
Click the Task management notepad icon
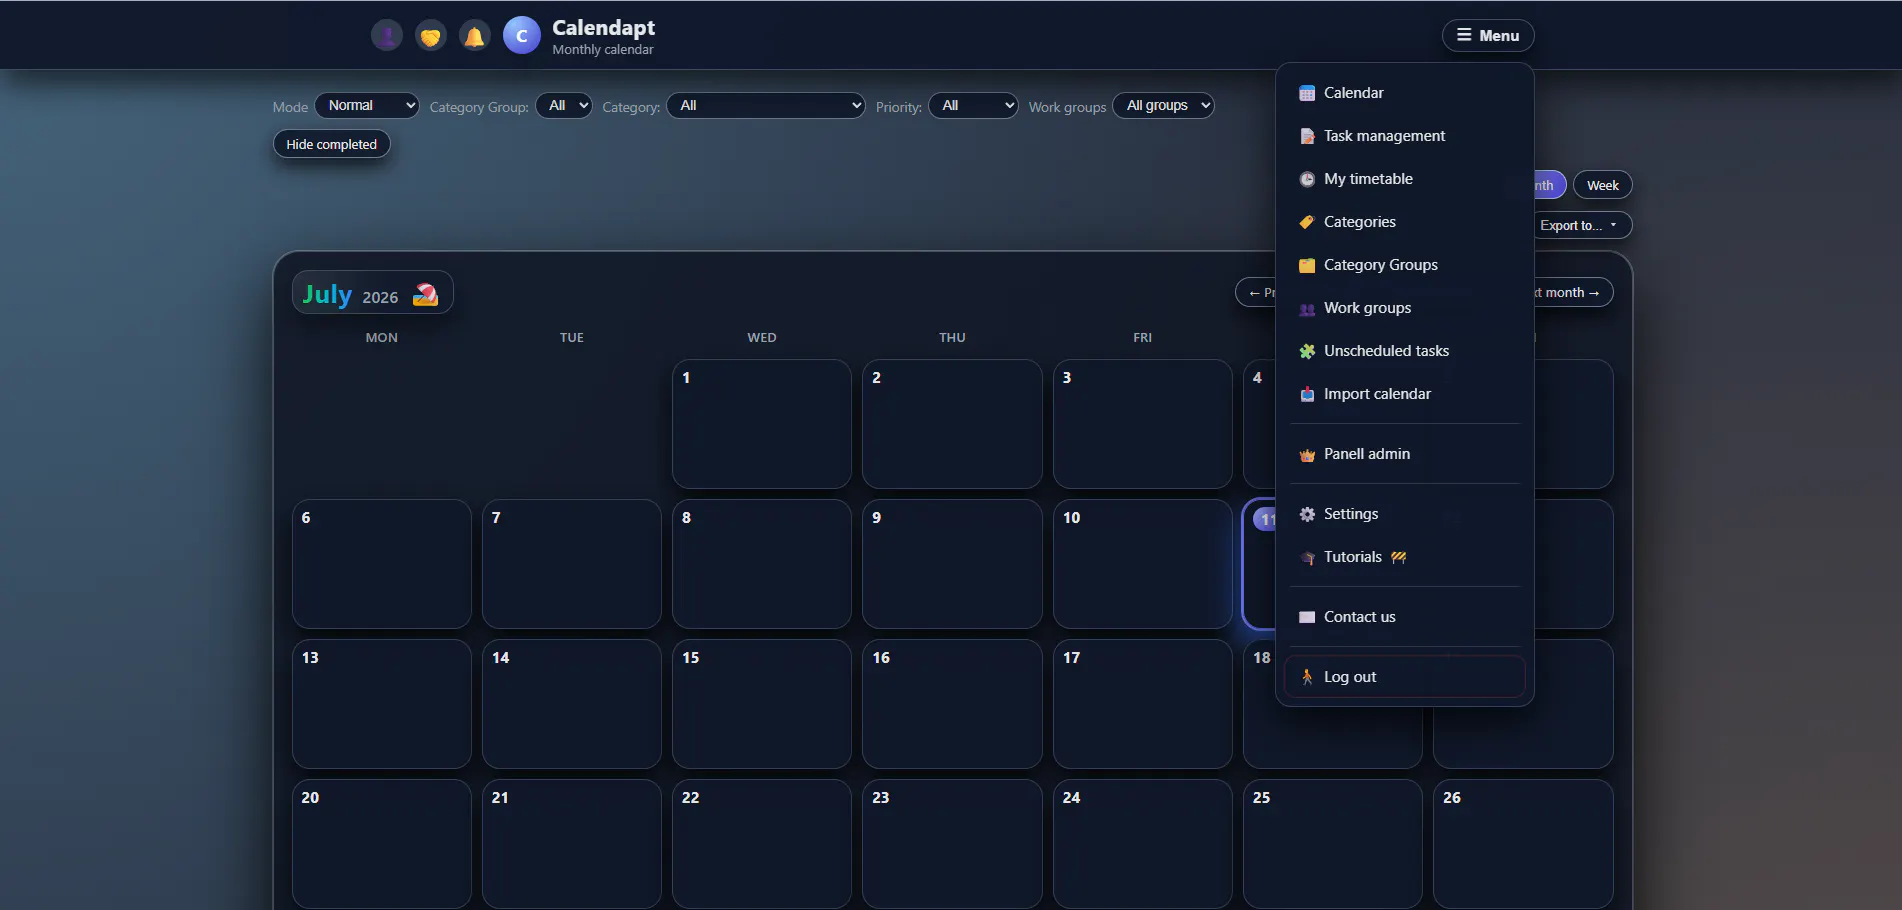tap(1307, 136)
